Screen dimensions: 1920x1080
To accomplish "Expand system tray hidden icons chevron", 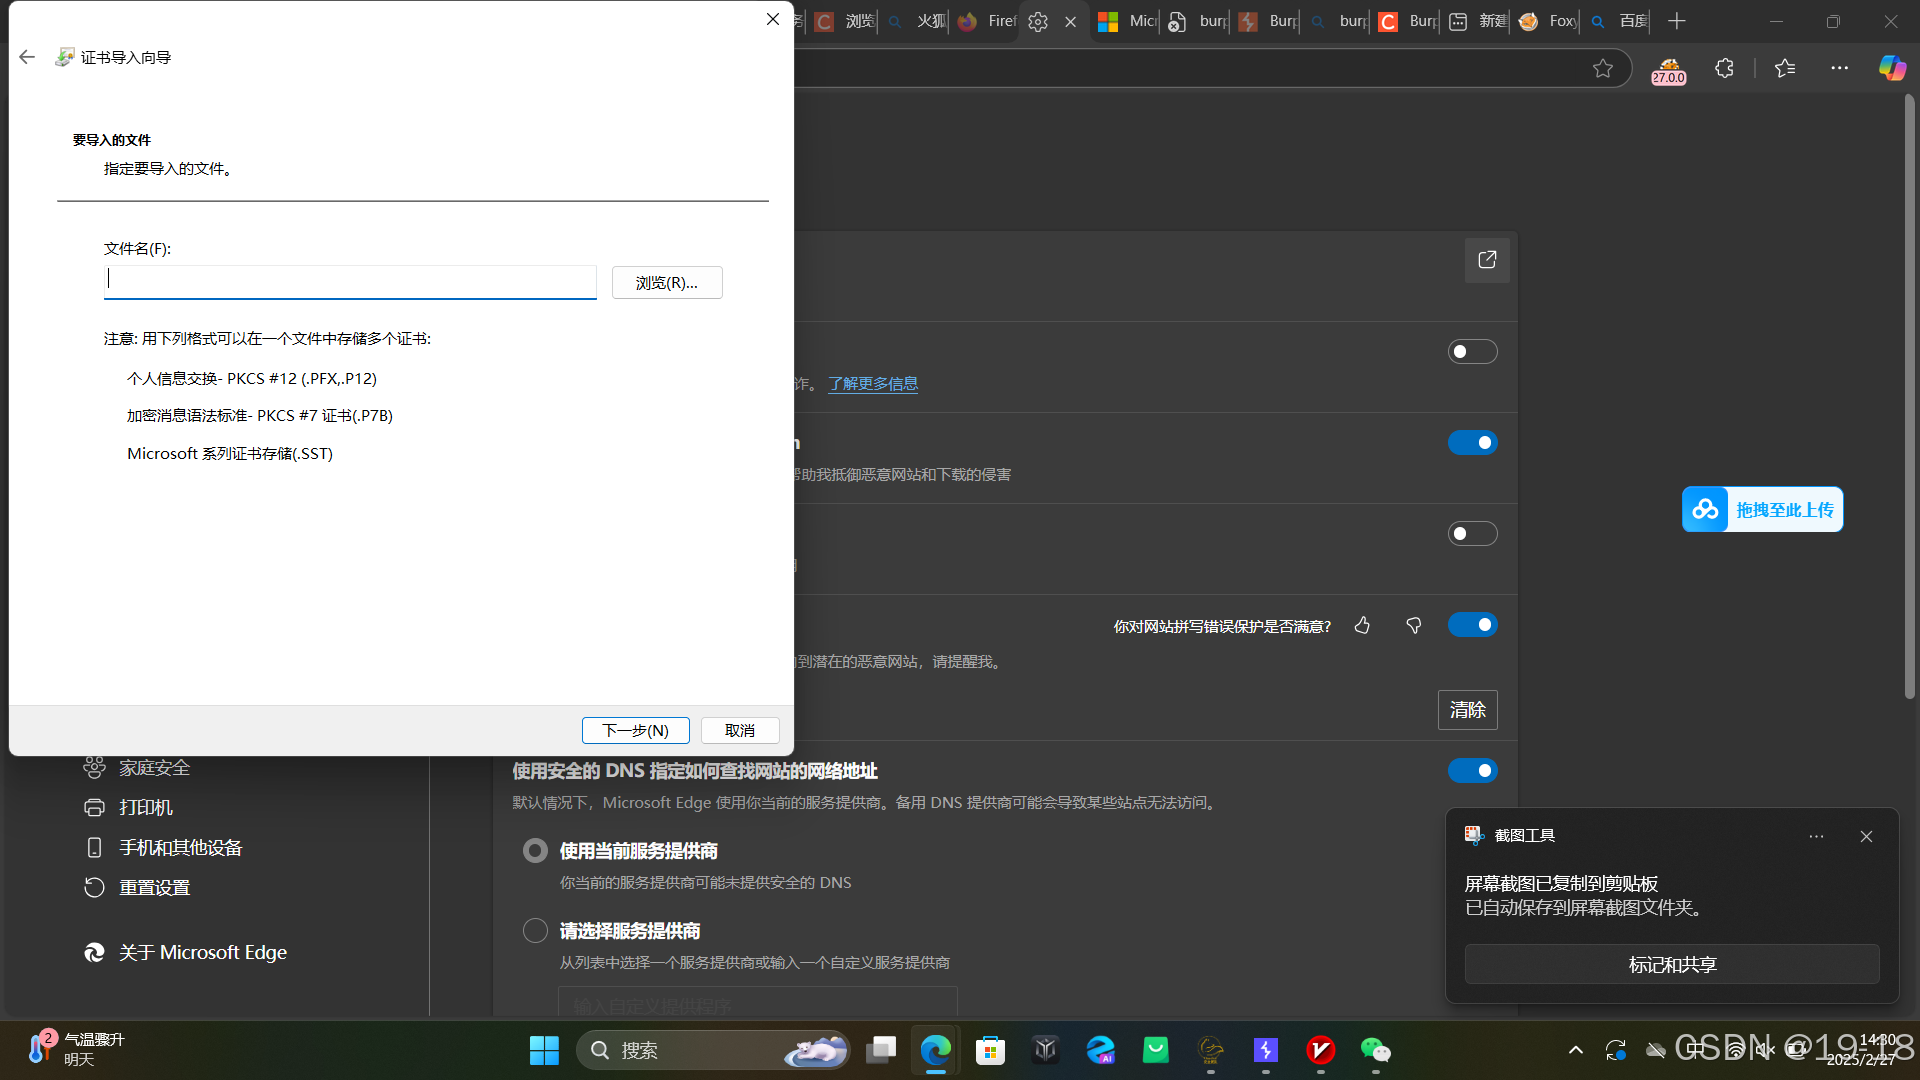I will (1575, 1050).
